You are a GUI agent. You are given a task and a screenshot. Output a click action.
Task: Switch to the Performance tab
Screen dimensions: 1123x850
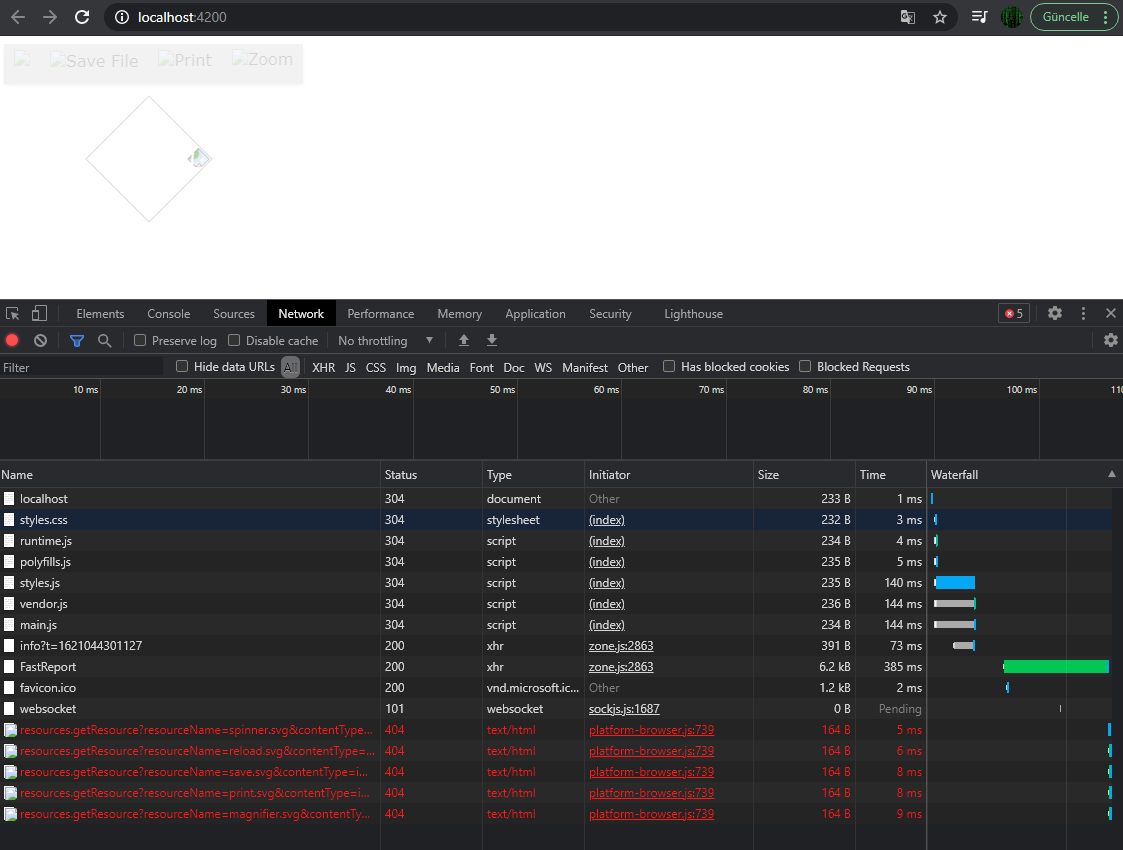[x=380, y=314]
